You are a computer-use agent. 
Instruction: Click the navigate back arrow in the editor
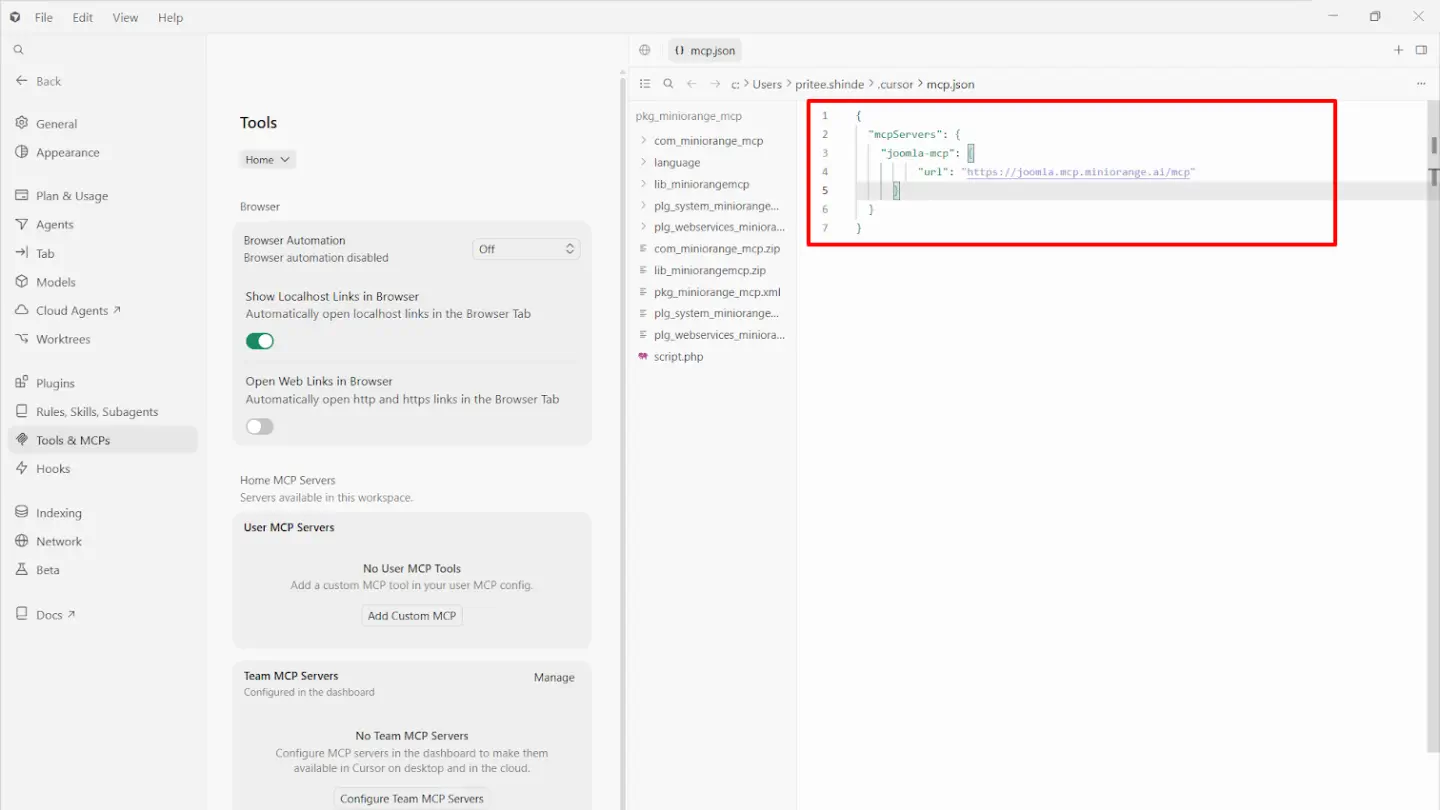(x=691, y=84)
